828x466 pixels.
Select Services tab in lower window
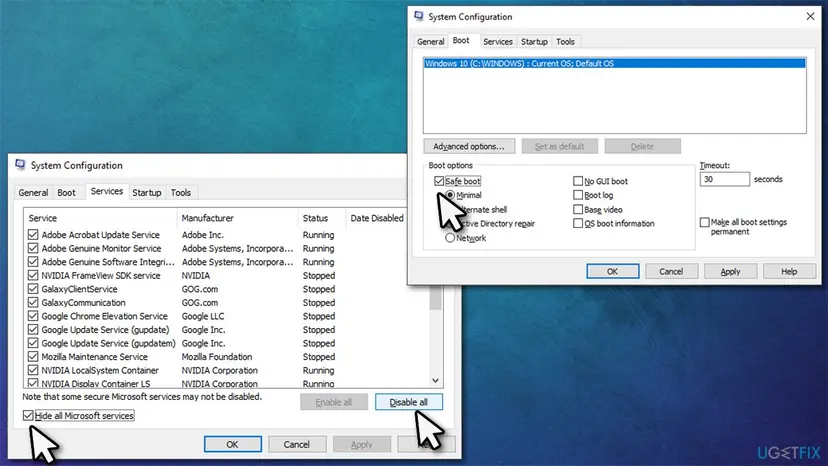[107, 191]
